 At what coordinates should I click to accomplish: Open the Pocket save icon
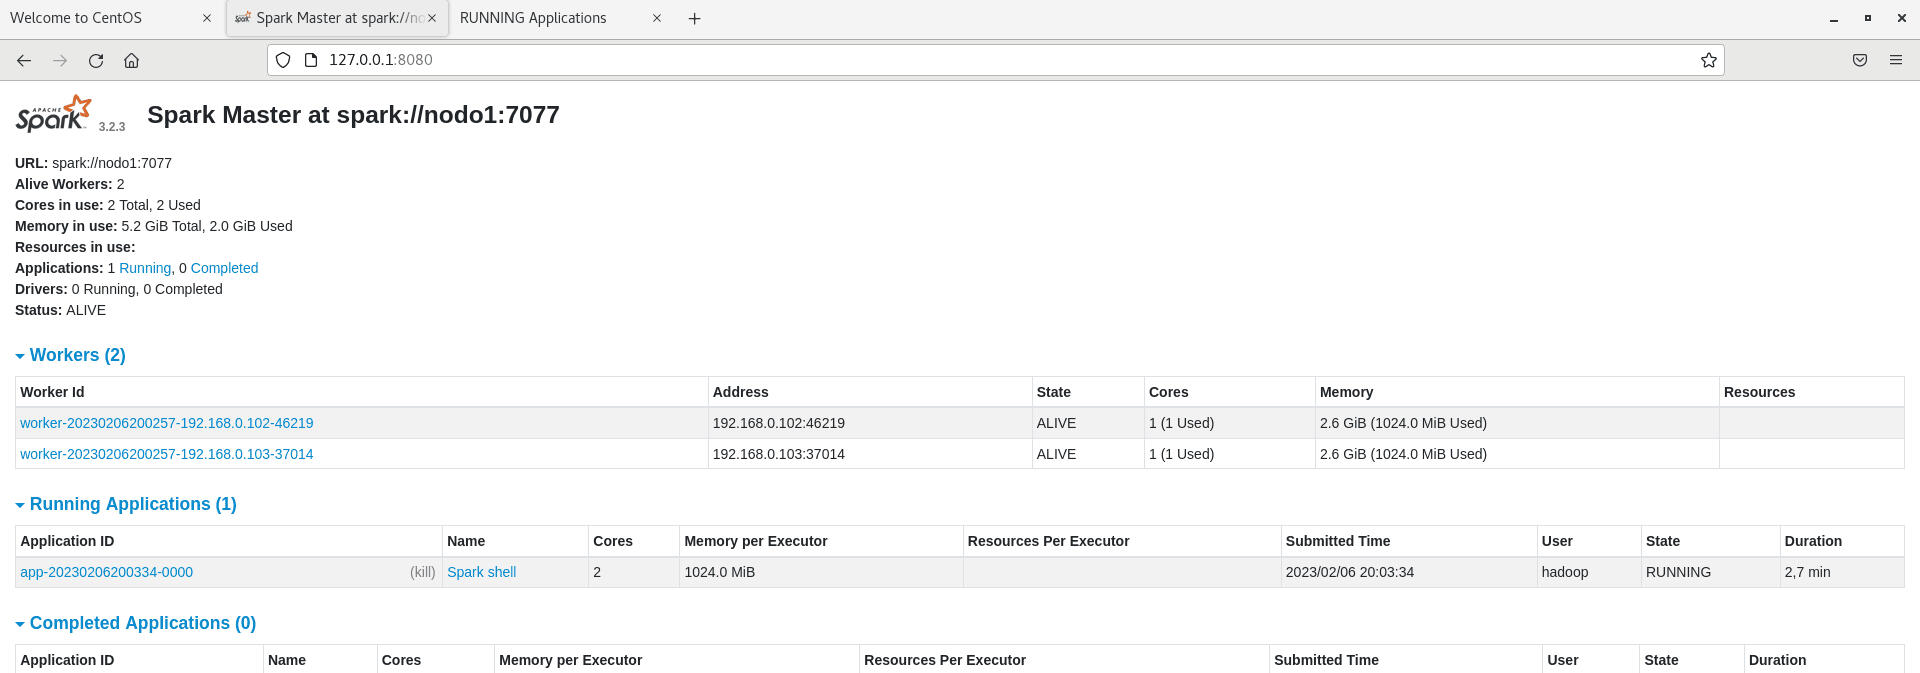tap(1860, 60)
